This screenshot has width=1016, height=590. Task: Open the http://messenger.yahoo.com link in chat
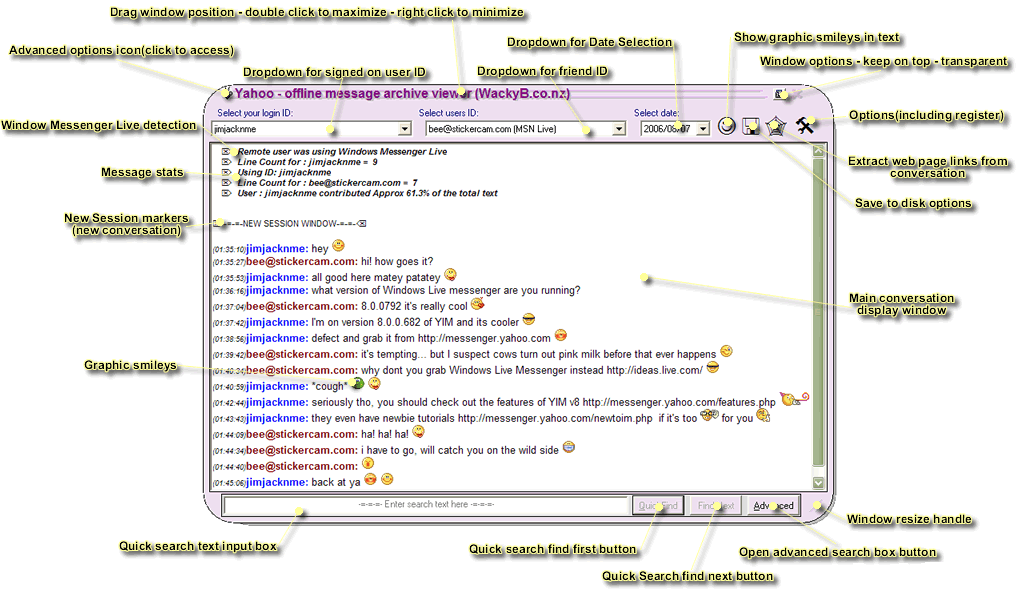pyautogui.click(x=484, y=338)
